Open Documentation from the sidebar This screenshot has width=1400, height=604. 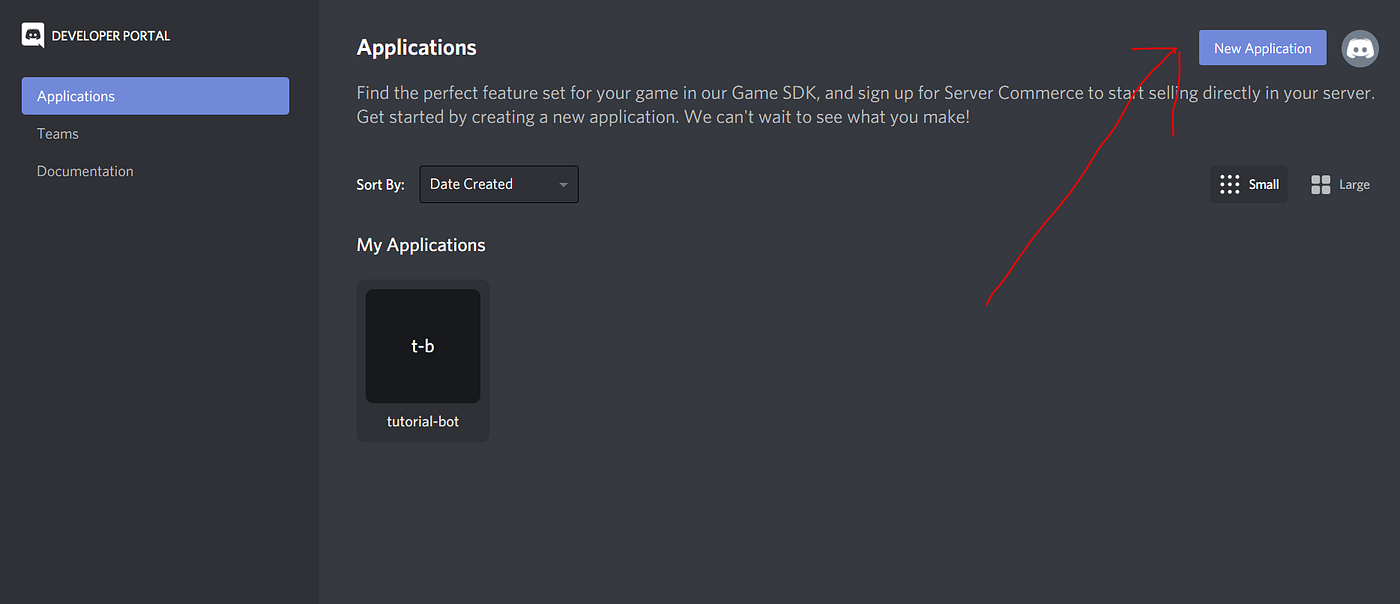point(85,171)
